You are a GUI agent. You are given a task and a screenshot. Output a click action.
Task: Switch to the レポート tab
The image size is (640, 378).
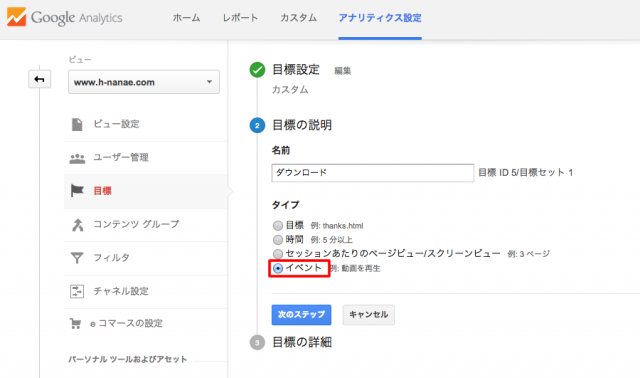pyautogui.click(x=240, y=18)
